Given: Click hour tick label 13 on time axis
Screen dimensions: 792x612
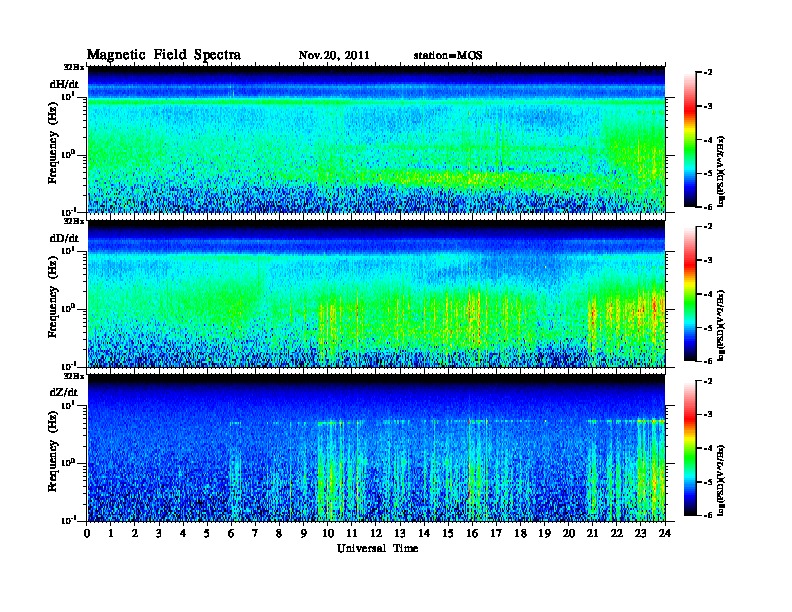Looking at the screenshot, I should pyautogui.click(x=400, y=534).
